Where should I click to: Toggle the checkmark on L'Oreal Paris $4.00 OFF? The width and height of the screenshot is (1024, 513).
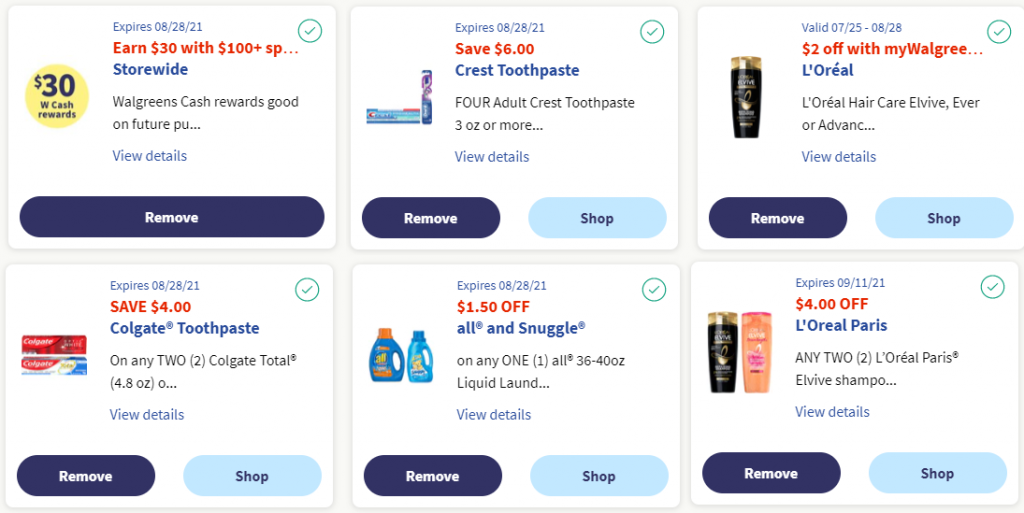click(993, 287)
